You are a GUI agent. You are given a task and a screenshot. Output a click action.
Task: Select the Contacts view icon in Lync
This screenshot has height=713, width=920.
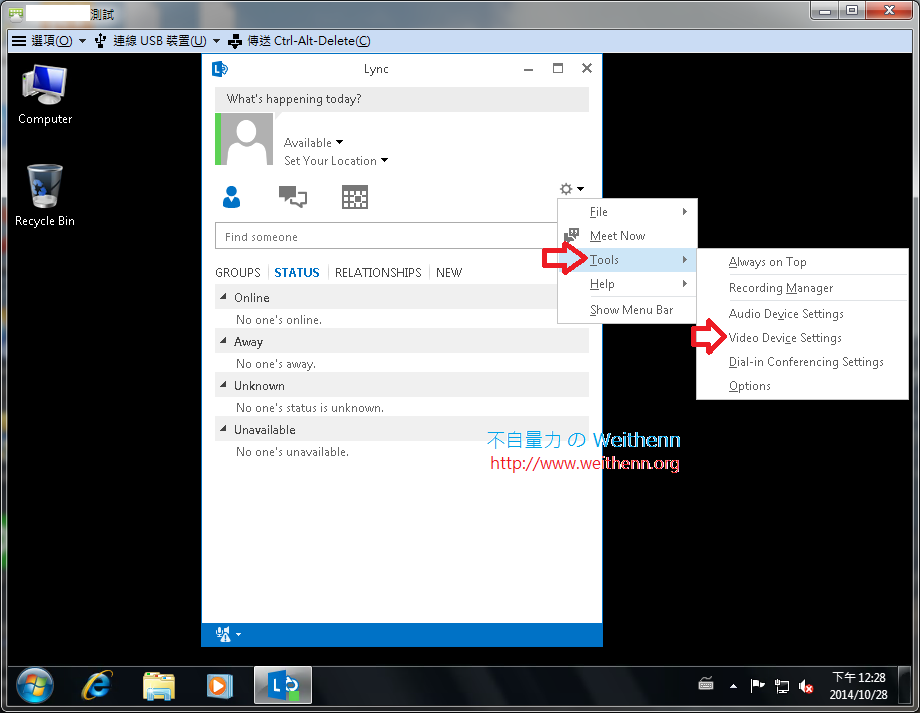[x=231, y=197]
